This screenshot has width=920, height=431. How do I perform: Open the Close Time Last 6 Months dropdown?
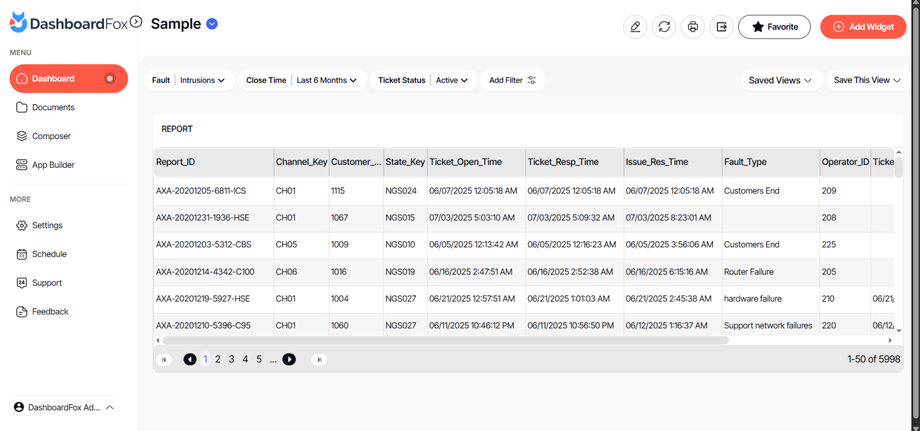tap(326, 80)
